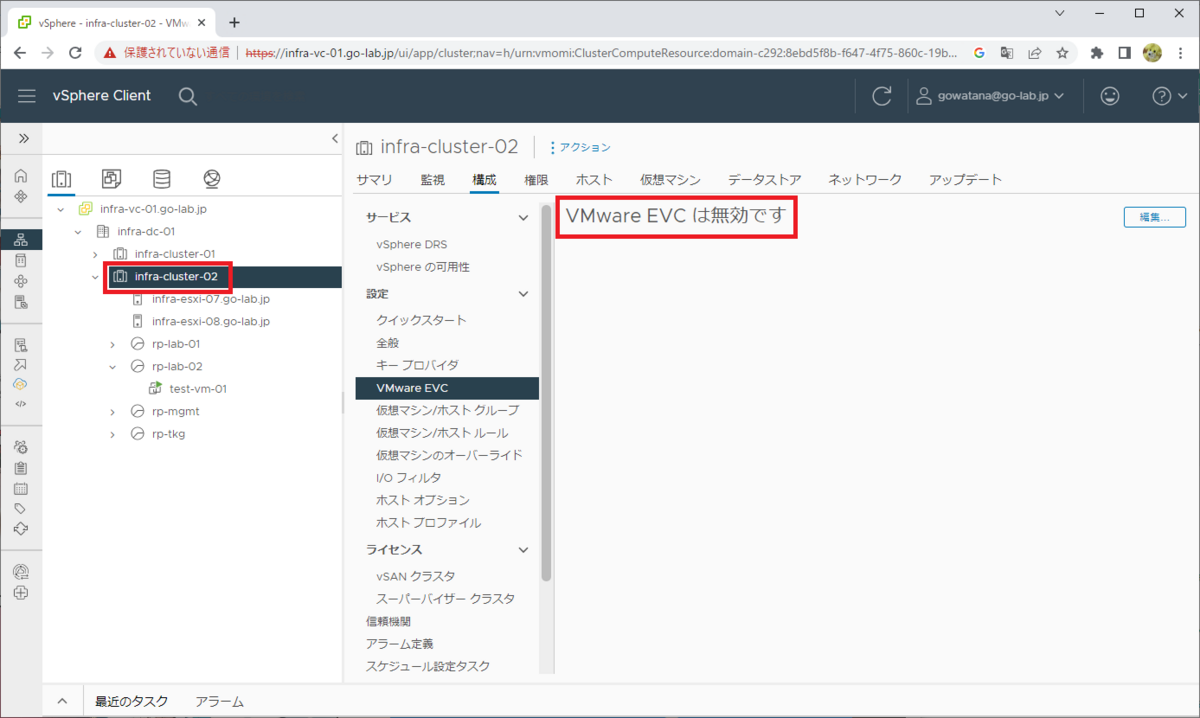Viewport: 1200px width, 718px height.
Task: Collapse the infra-vc-01.go-lab.jp tree node
Action: click(x=60, y=209)
